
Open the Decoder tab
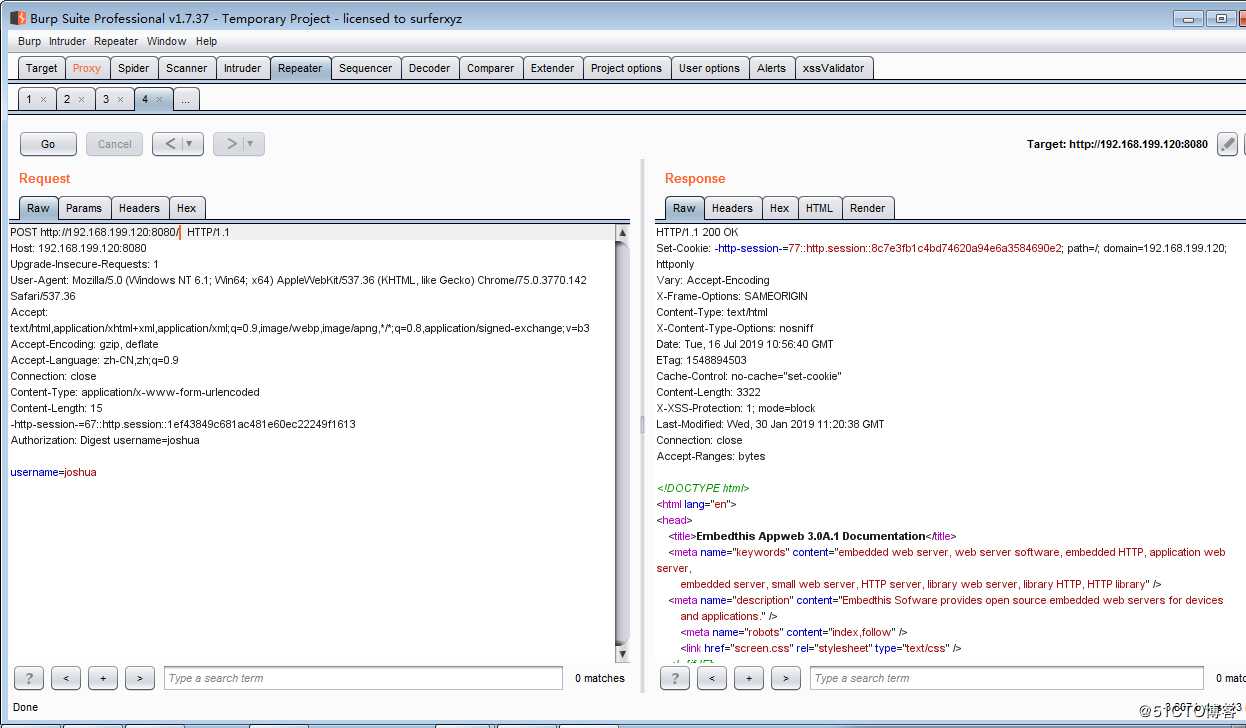pos(430,68)
